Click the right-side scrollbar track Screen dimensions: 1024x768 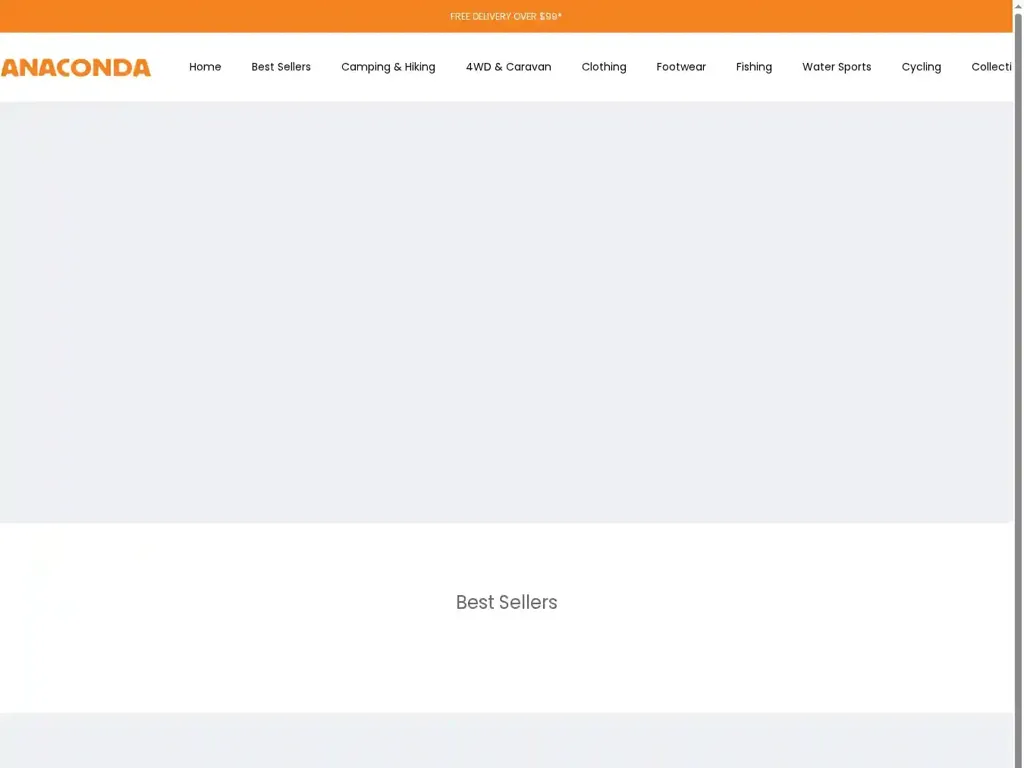(1017, 400)
